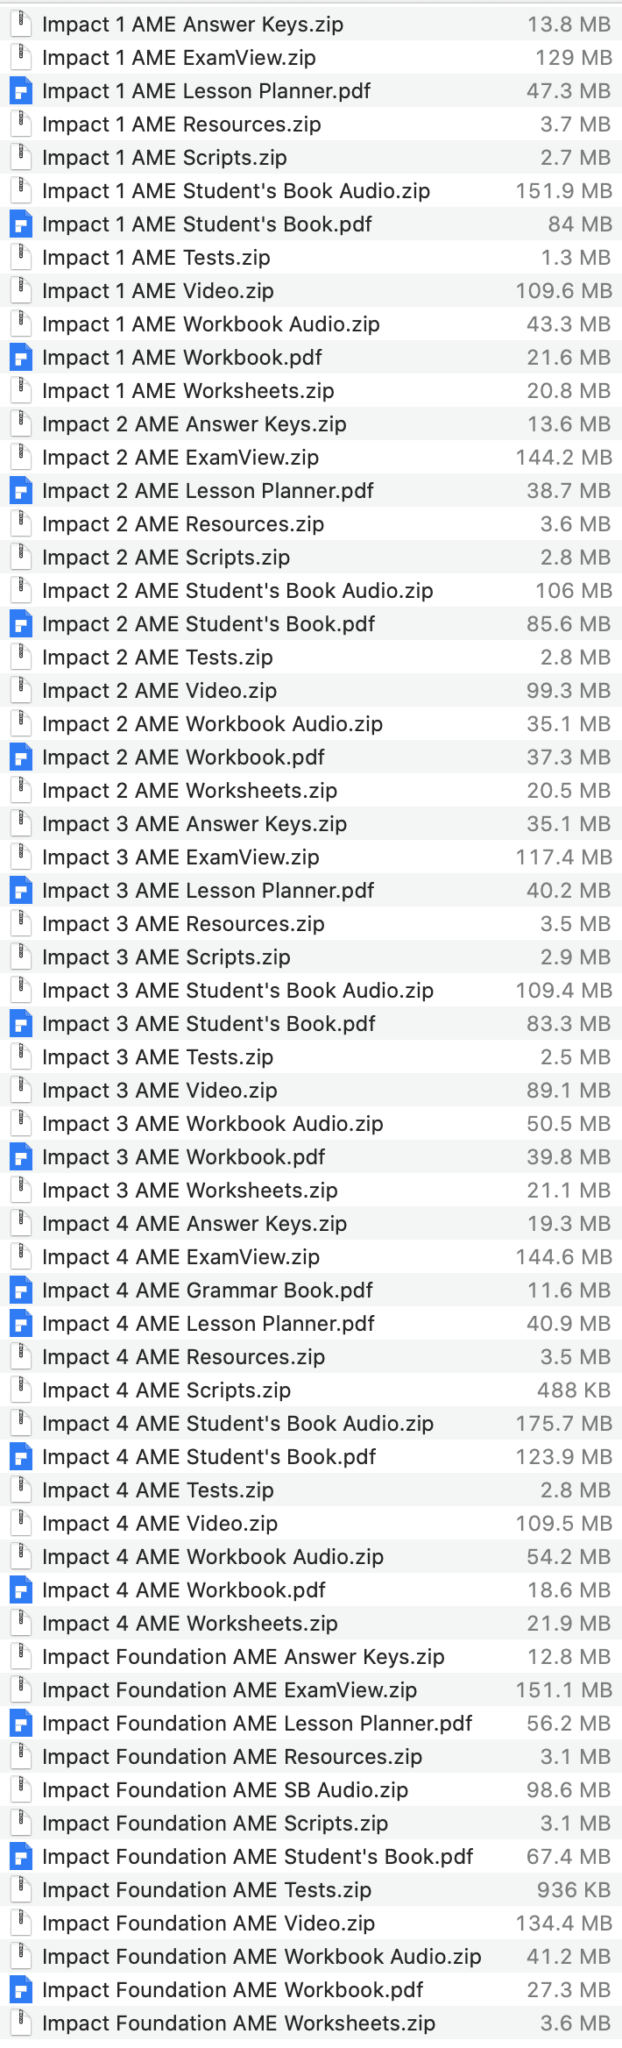
Task: Click the zip icon for Impact 4 AME Scripts
Action: [x=20, y=1389]
